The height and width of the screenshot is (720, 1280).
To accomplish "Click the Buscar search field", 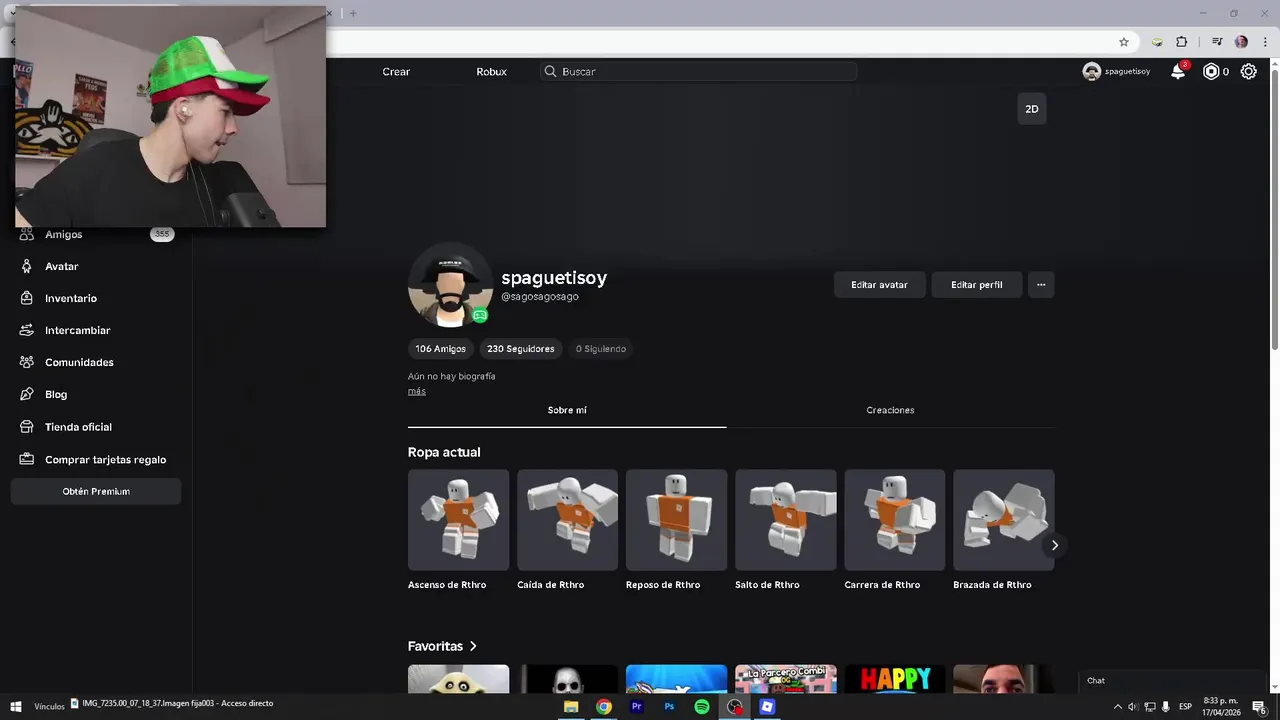I will tap(699, 72).
